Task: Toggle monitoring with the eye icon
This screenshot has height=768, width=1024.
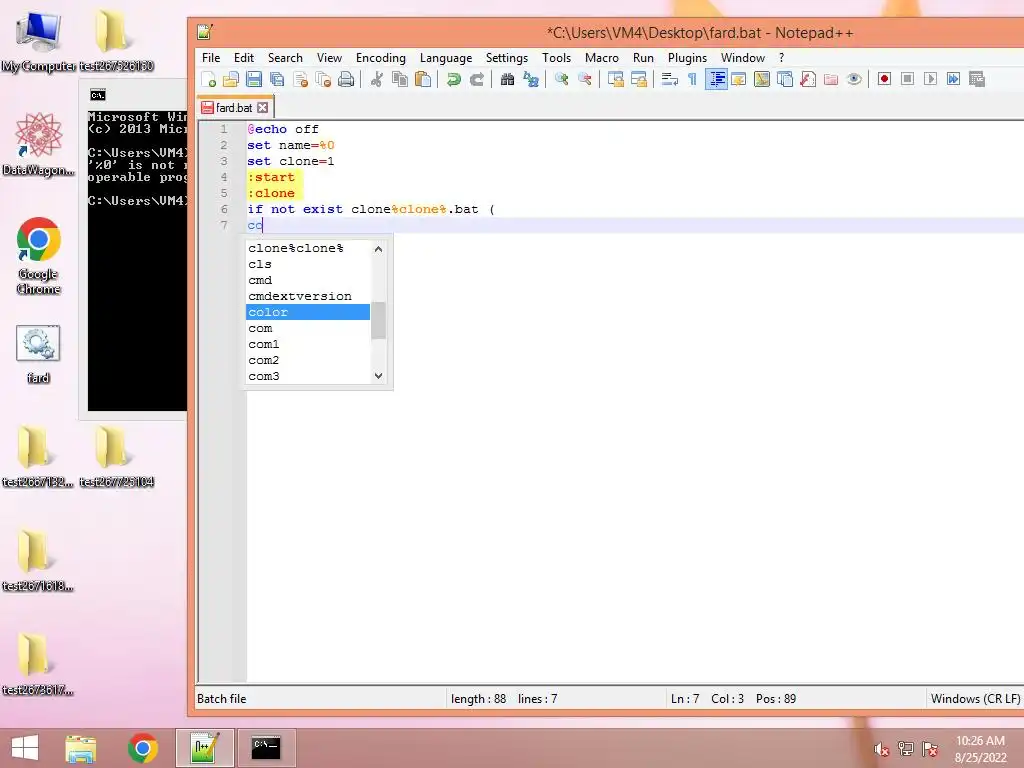Action: [x=854, y=80]
